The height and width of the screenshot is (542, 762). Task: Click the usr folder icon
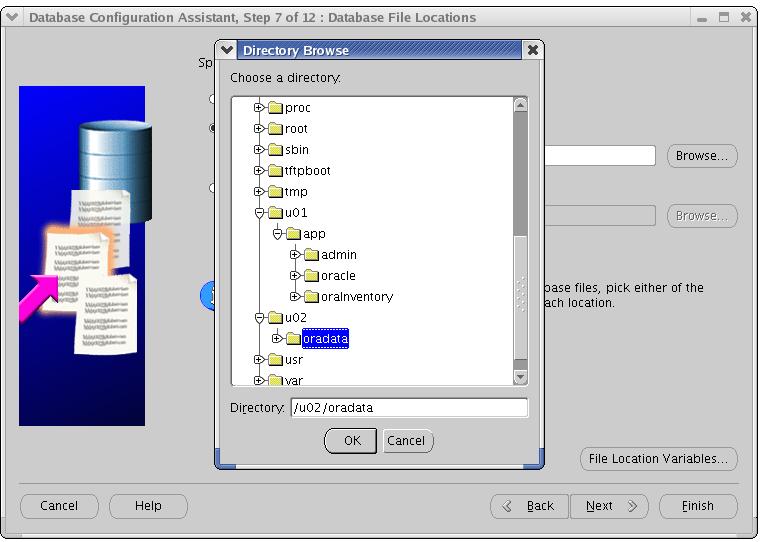point(275,360)
